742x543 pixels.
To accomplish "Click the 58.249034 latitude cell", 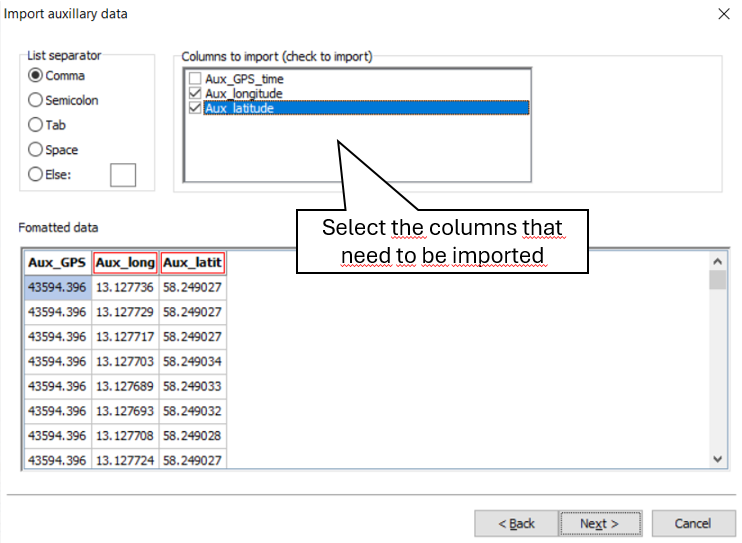I will tap(192, 361).
